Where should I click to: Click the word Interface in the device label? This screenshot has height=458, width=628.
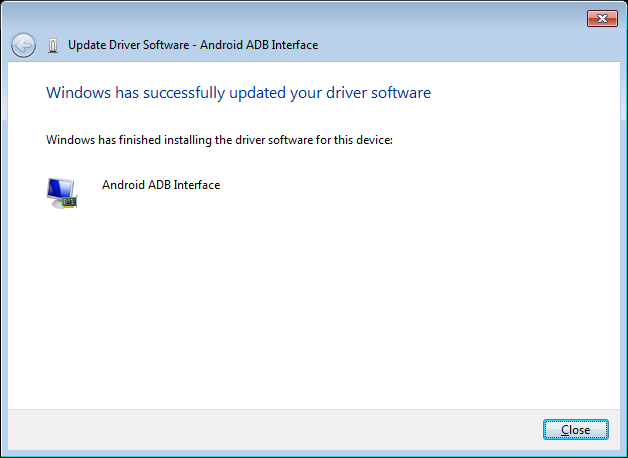197,185
